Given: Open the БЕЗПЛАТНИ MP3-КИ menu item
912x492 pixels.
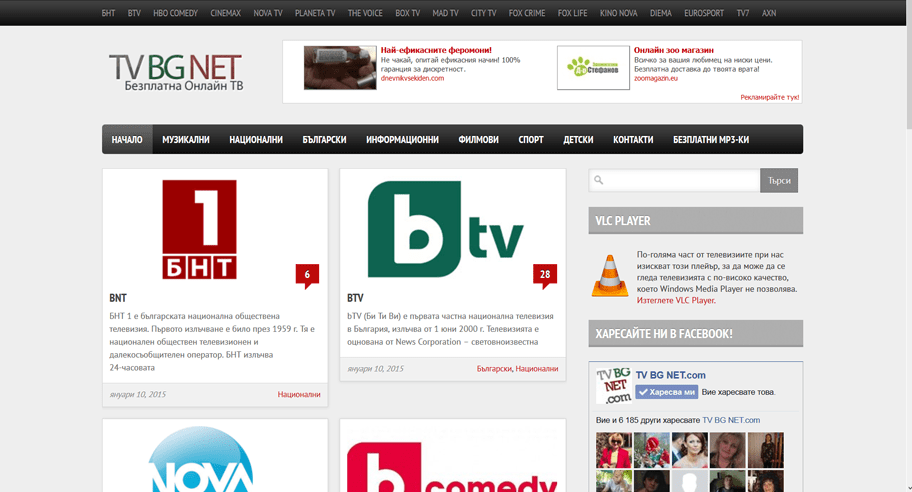Looking at the screenshot, I should [711, 140].
